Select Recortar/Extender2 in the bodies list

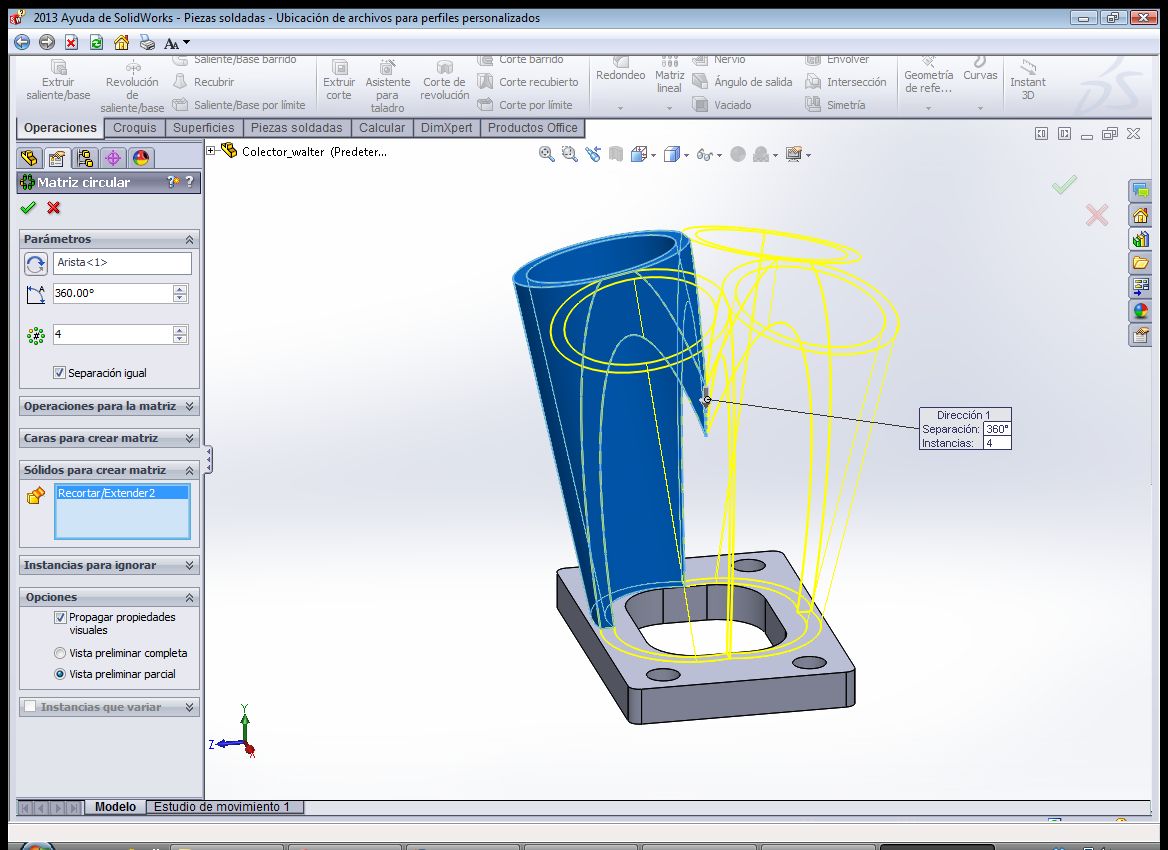(x=122, y=493)
